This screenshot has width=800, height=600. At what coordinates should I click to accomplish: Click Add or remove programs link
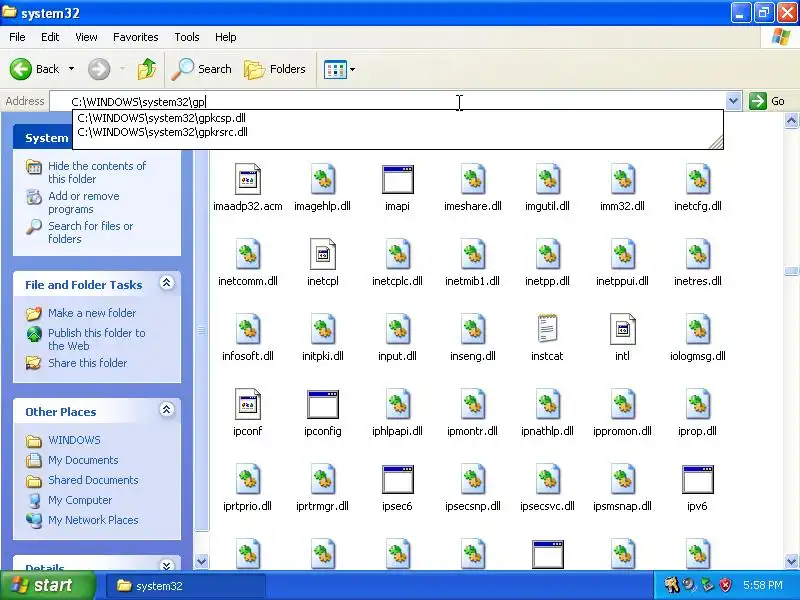tap(84, 203)
